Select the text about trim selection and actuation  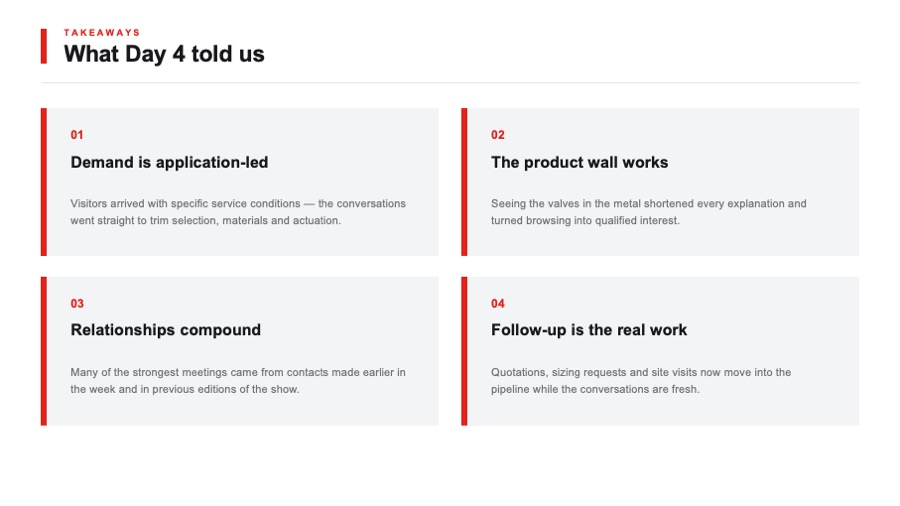point(238,212)
